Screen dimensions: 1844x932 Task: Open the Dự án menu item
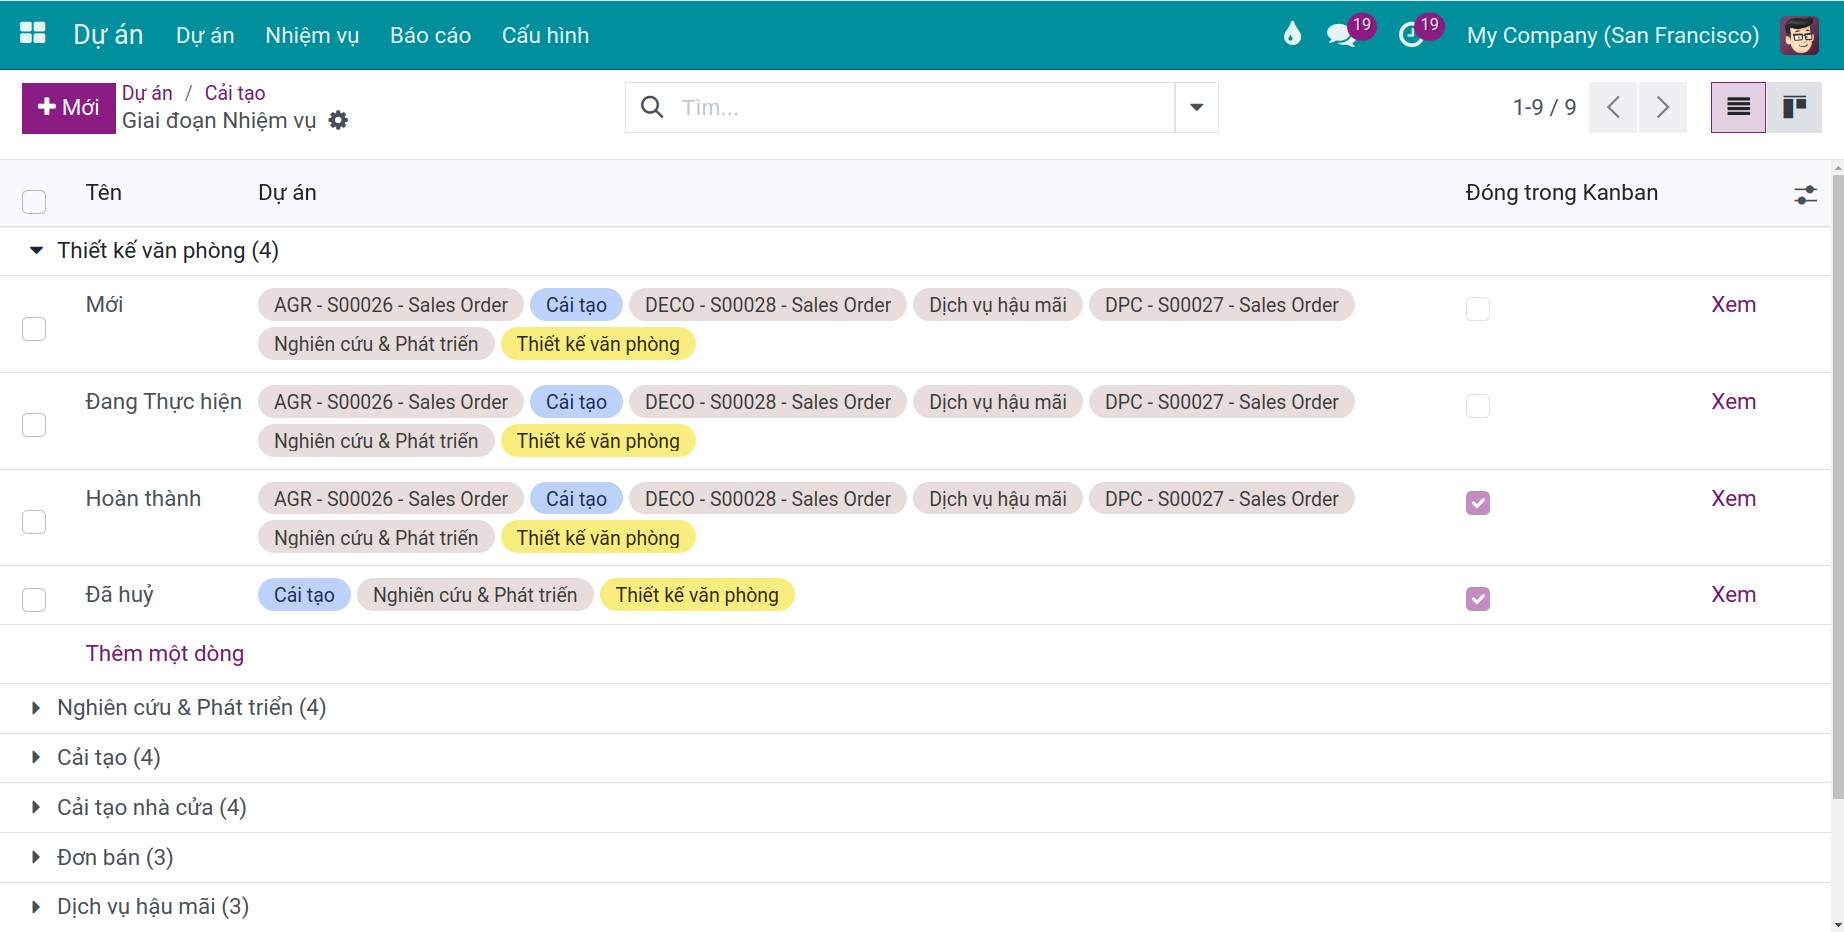click(x=205, y=35)
